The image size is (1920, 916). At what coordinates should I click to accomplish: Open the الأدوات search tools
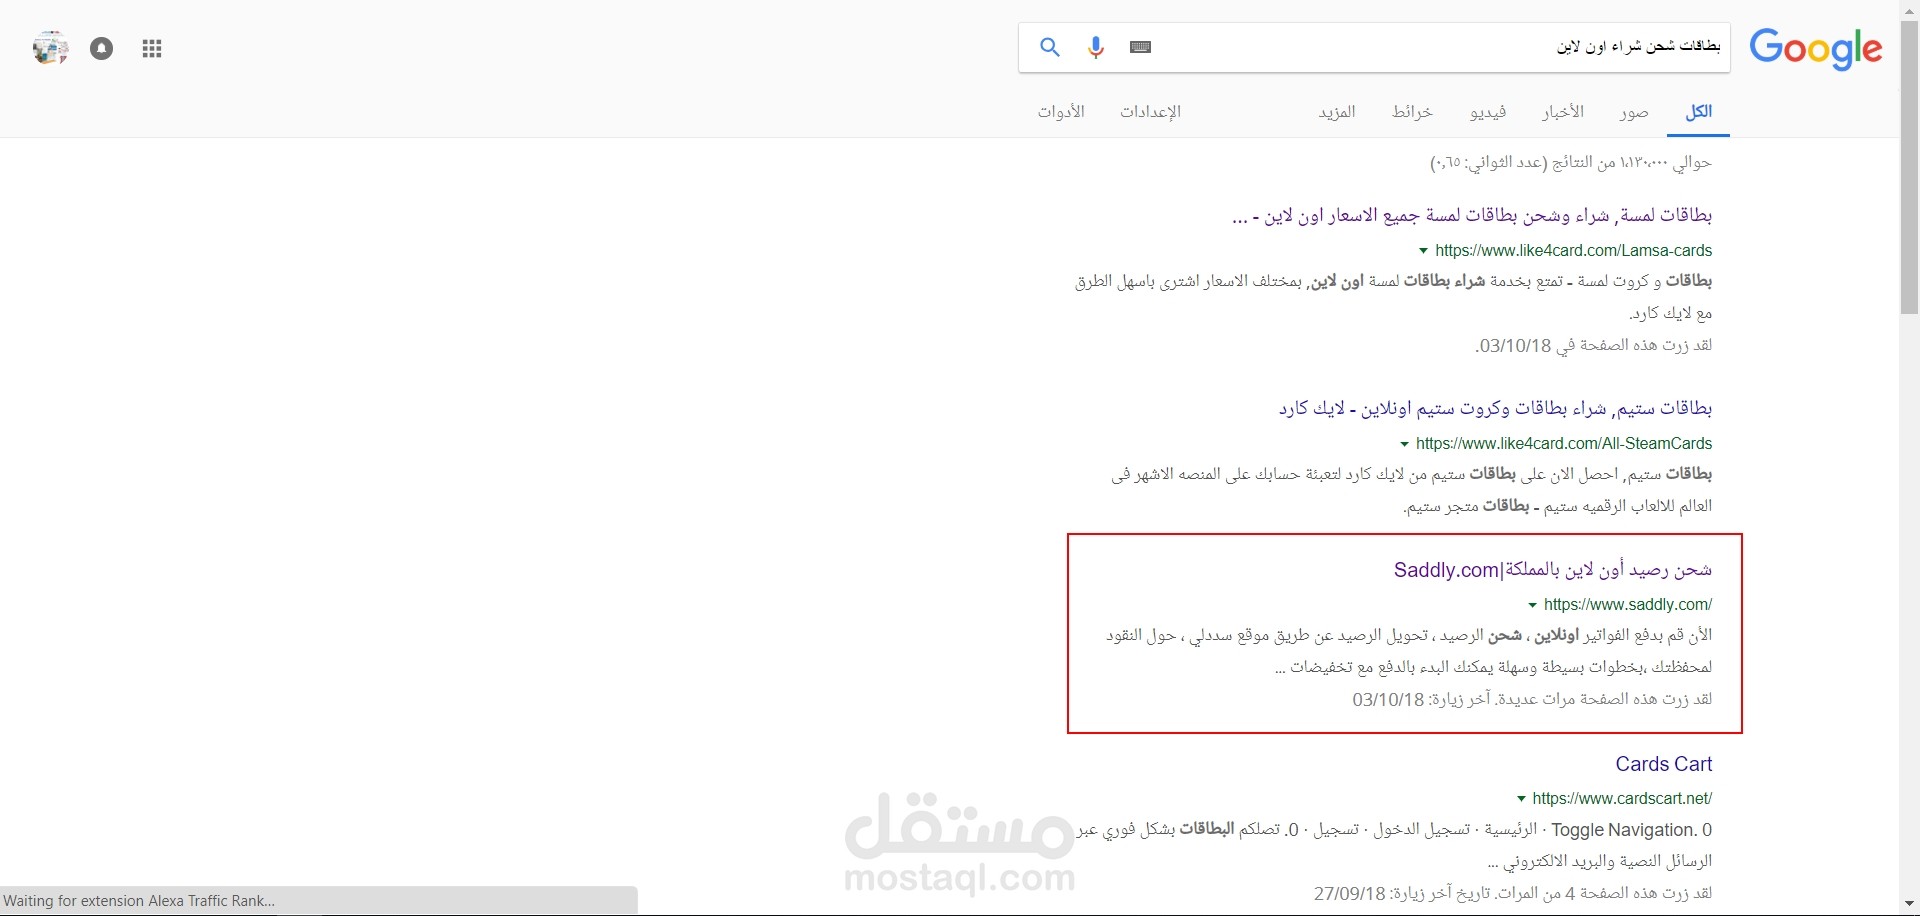click(1061, 111)
